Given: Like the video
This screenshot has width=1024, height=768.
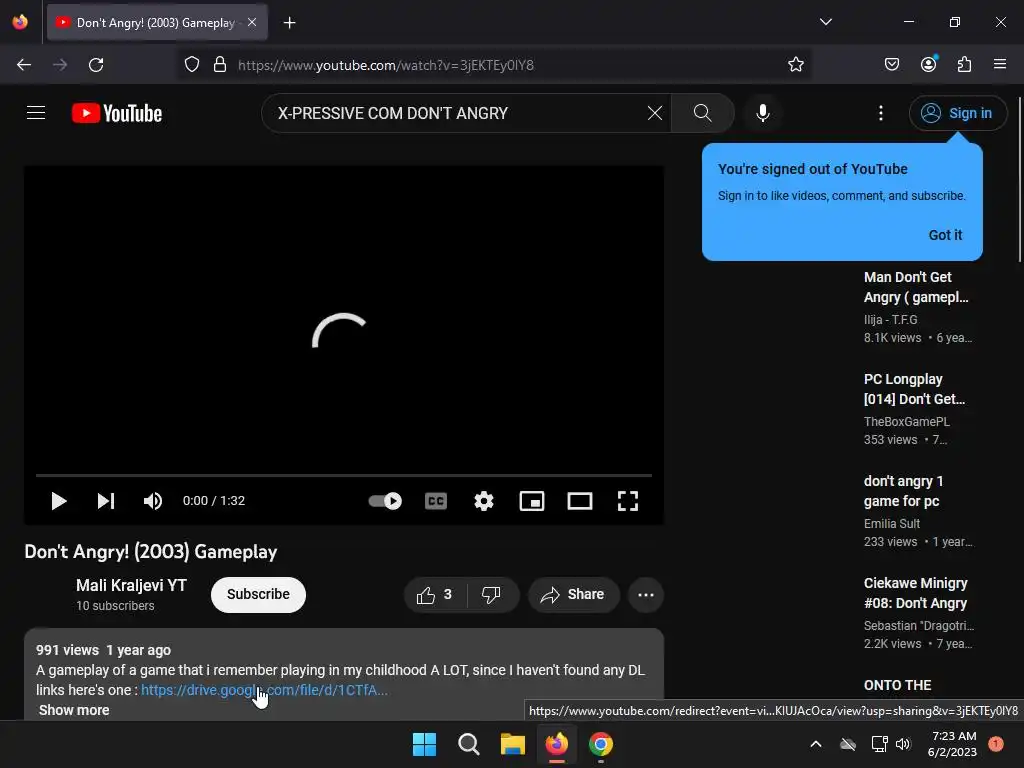Looking at the screenshot, I should point(435,594).
